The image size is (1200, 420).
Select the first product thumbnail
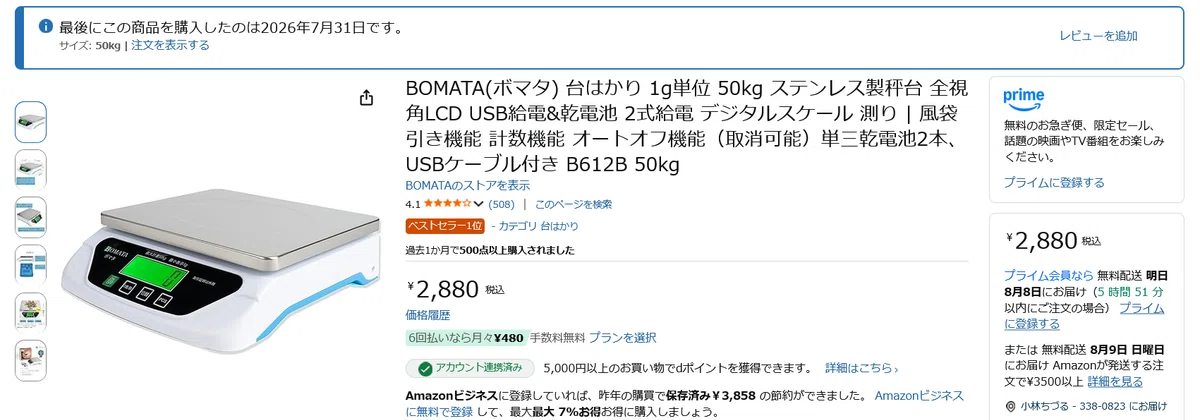click(x=30, y=122)
